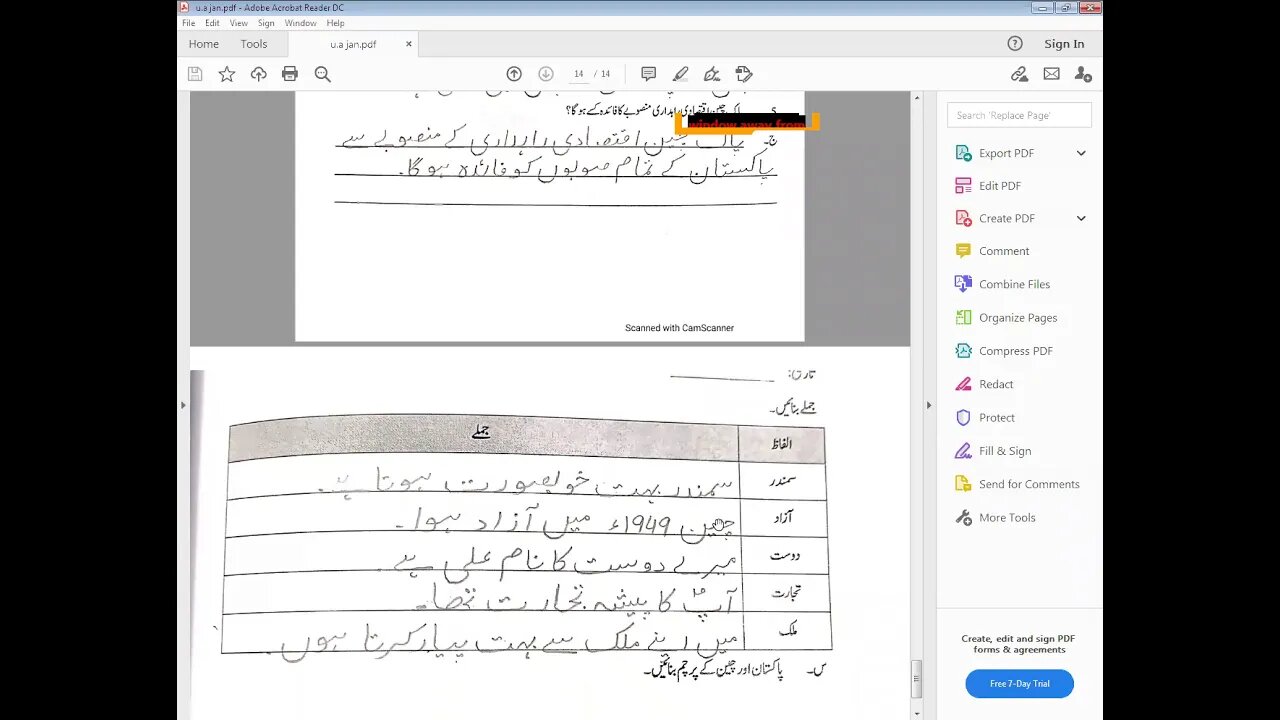Bookmark the file with the star icon
1280x720 pixels.
pyautogui.click(x=227, y=74)
